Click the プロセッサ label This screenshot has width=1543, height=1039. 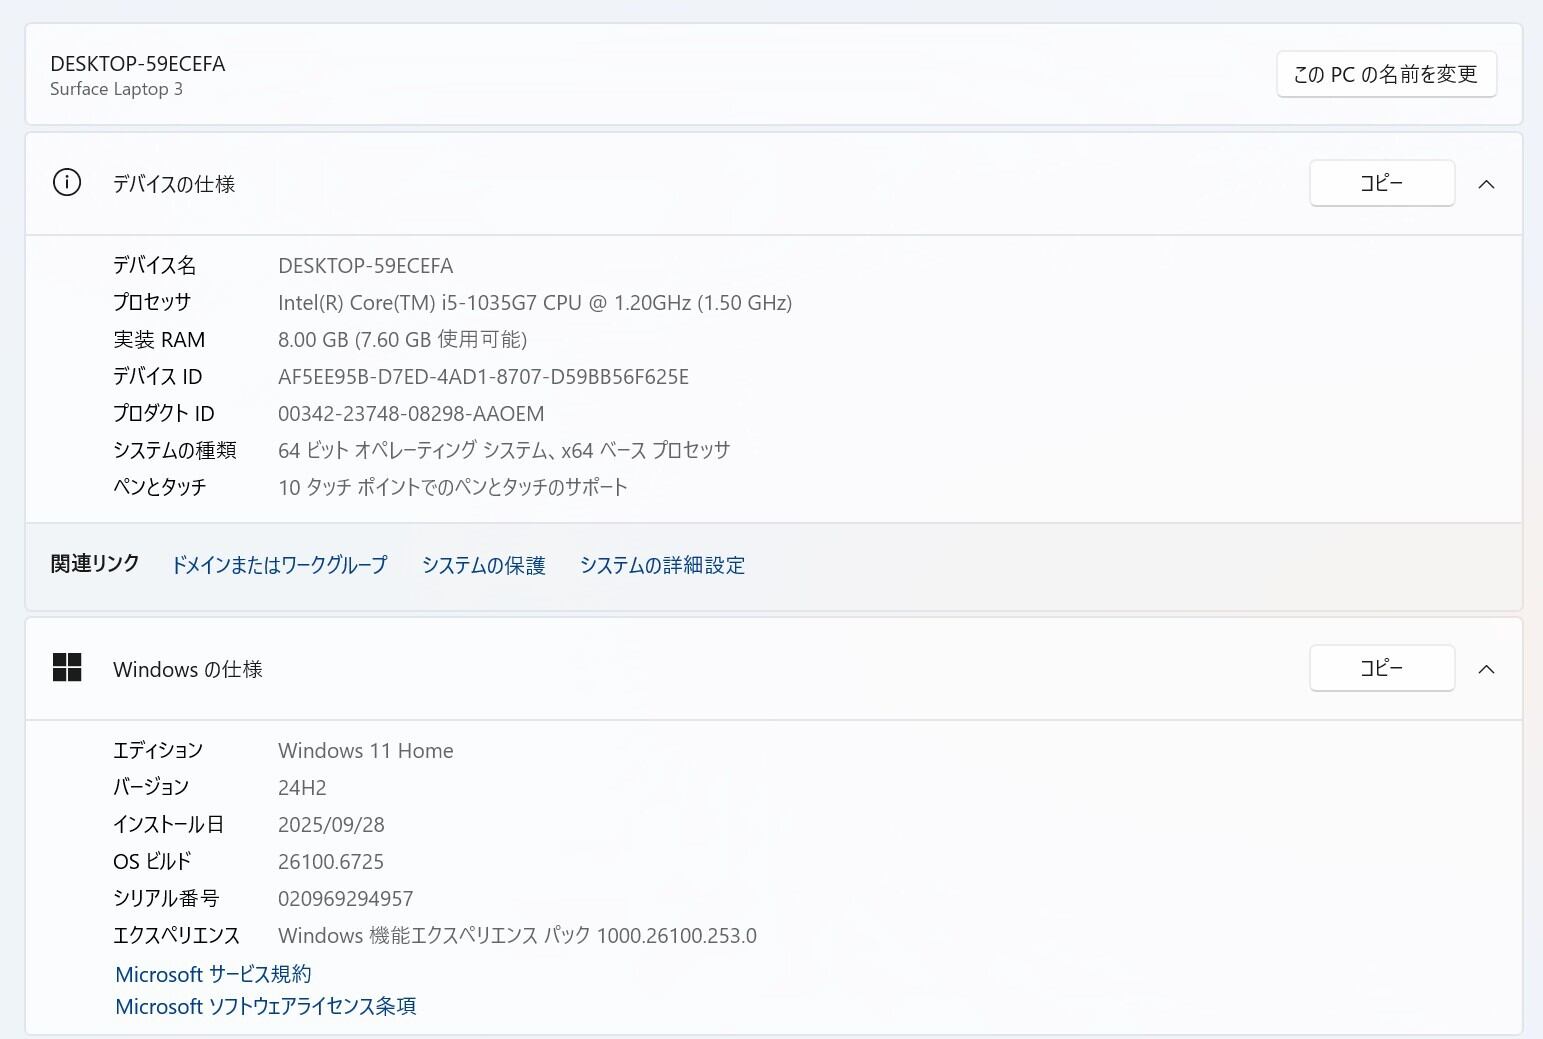(x=152, y=302)
